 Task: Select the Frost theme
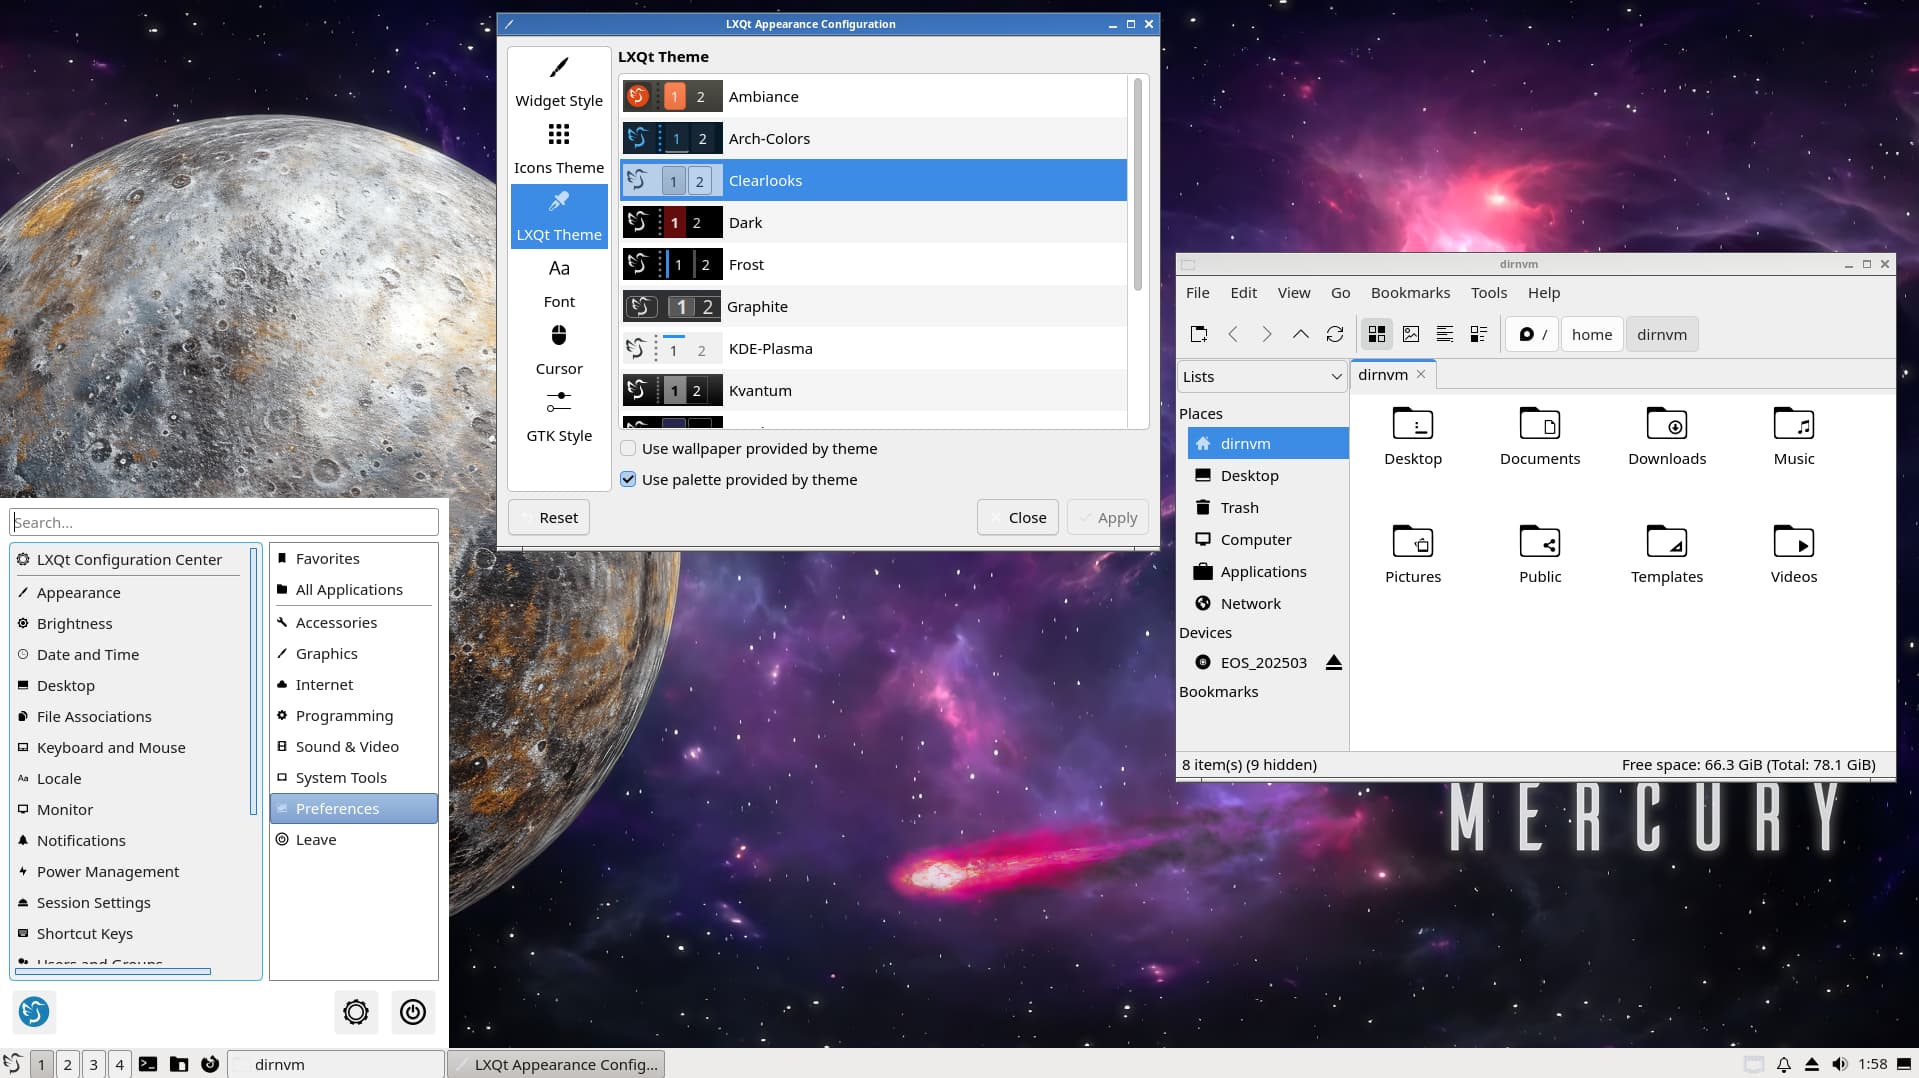[873, 264]
